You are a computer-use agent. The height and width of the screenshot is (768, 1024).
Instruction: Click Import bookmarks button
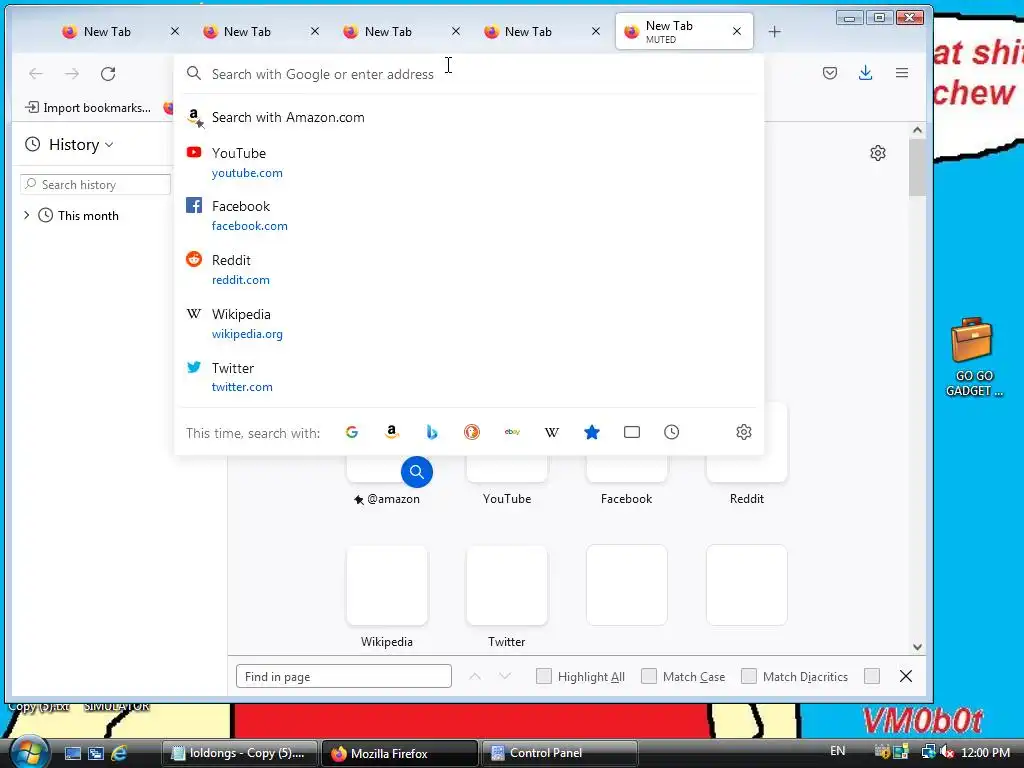point(88,108)
